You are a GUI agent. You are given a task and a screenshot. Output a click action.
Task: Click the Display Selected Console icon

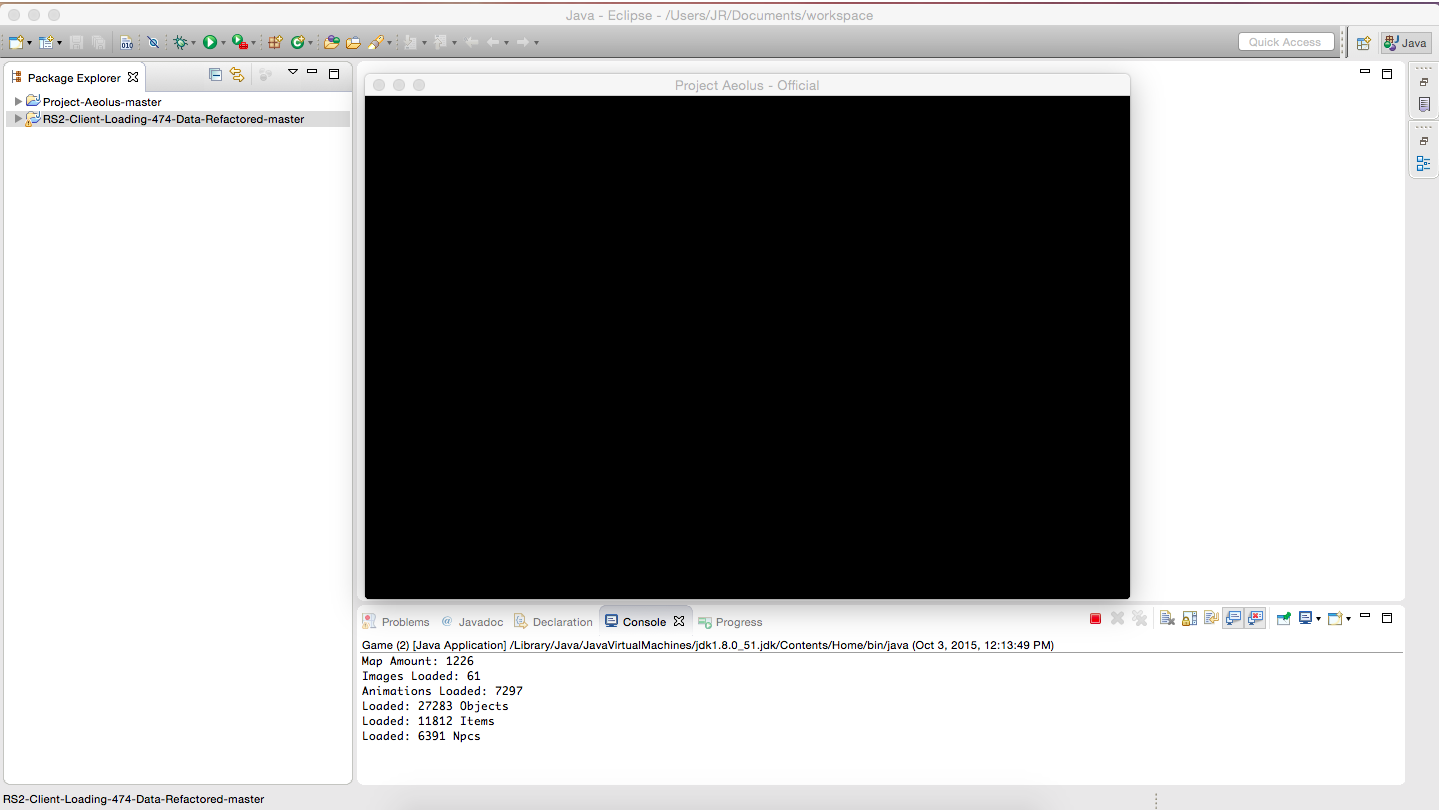1305,618
